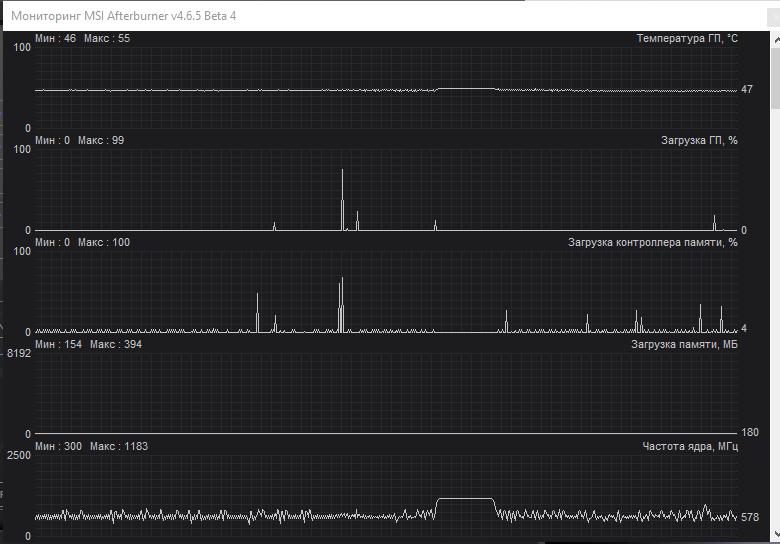Click the 8192 axis label of memory graph
Screen dimensions: 780x544
tap(18, 354)
